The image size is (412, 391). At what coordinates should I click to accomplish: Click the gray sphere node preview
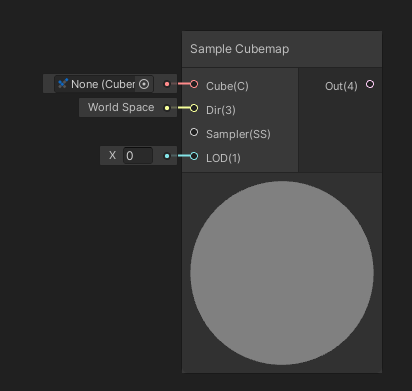282,273
